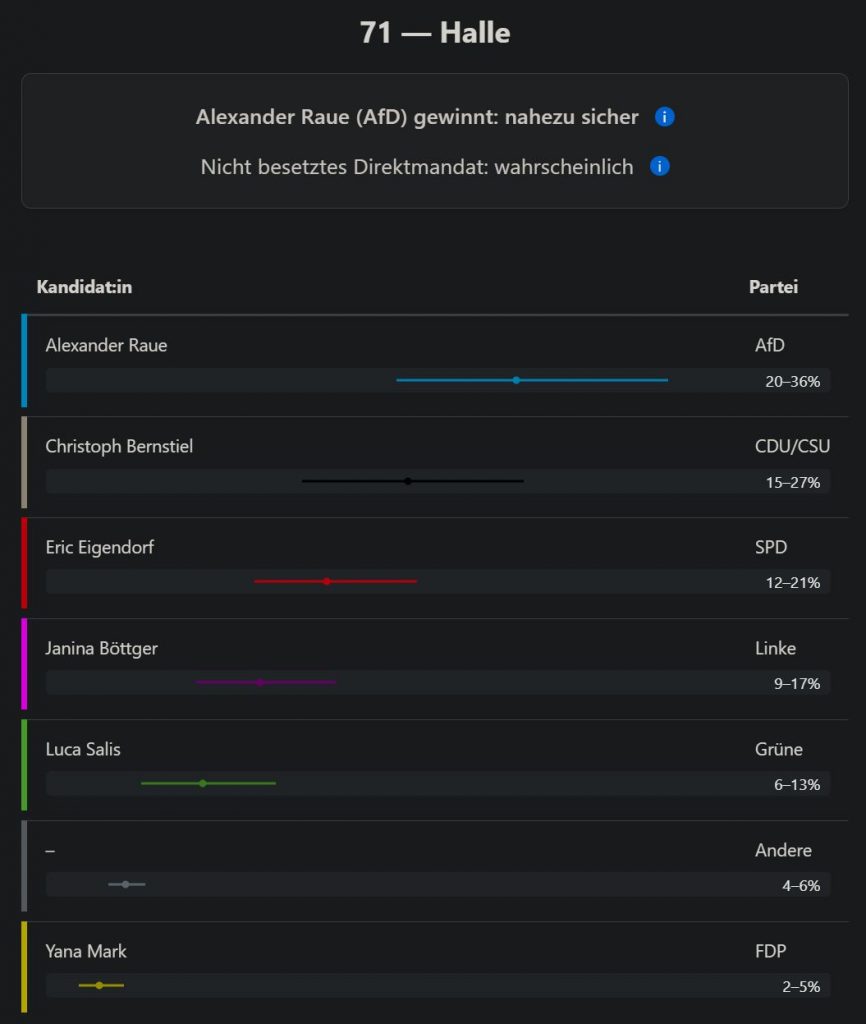The image size is (866, 1024).
Task: Click candidate Janina Böttger
Action: point(102,648)
